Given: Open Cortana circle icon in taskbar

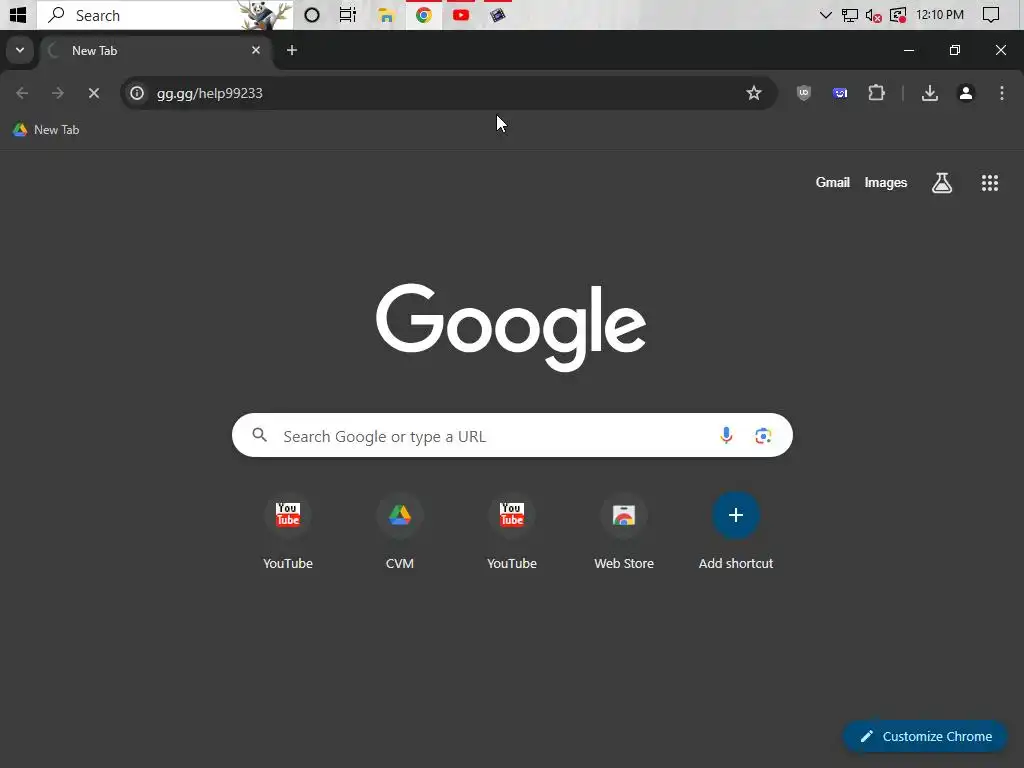Looking at the screenshot, I should (x=312, y=14).
